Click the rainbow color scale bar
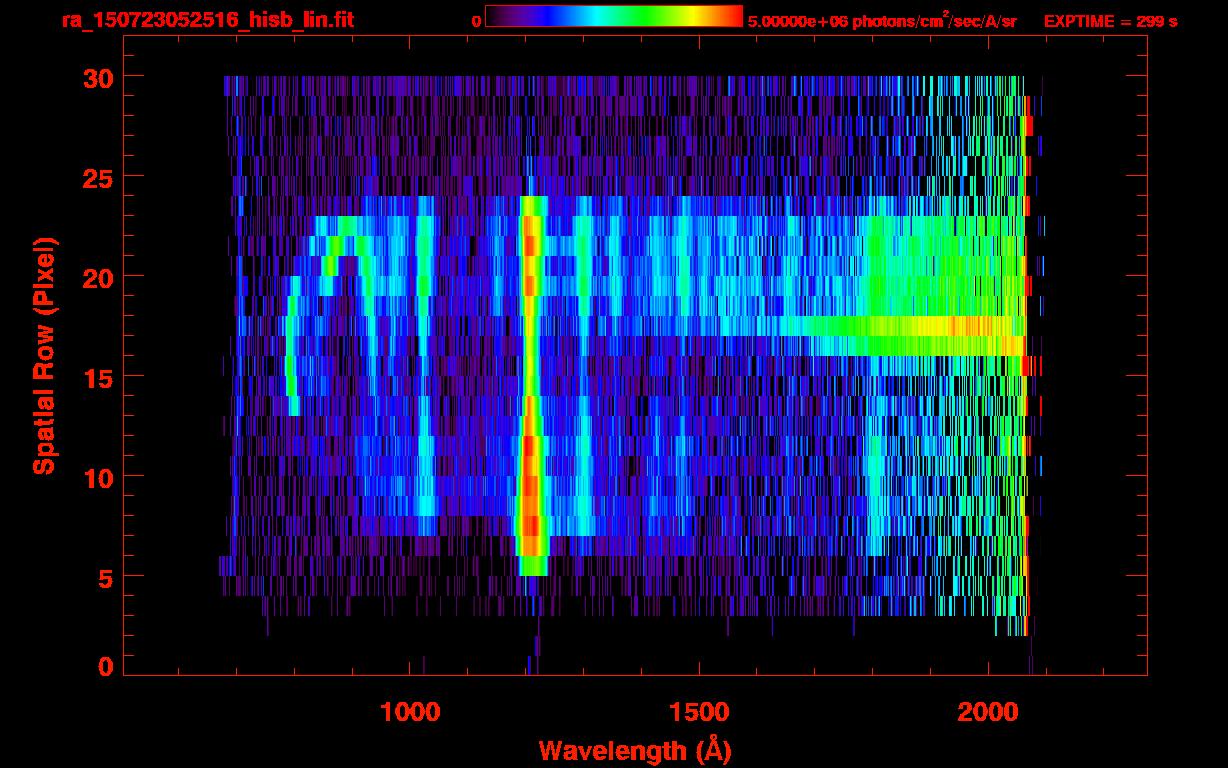Viewport: 1228px width, 768px height. coord(614,16)
